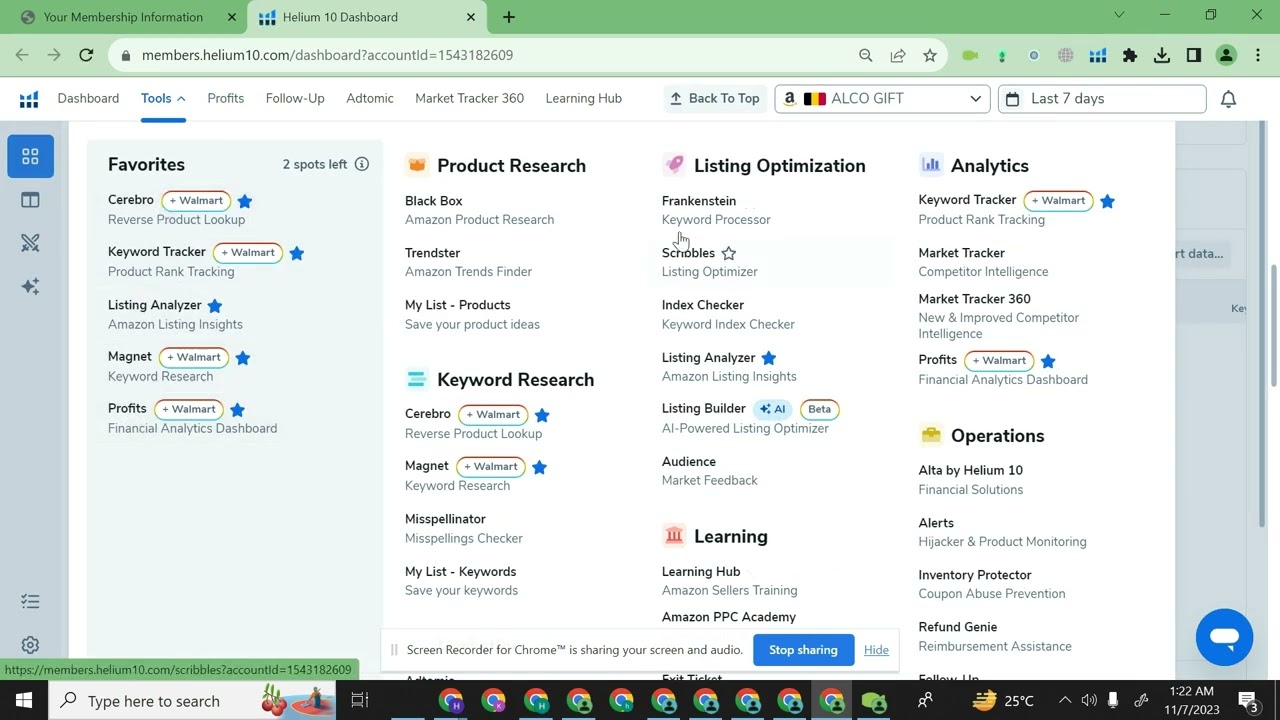This screenshot has width=1280, height=720.
Task: Open the dashboard grid icon in sidebar
Action: tap(30, 156)
